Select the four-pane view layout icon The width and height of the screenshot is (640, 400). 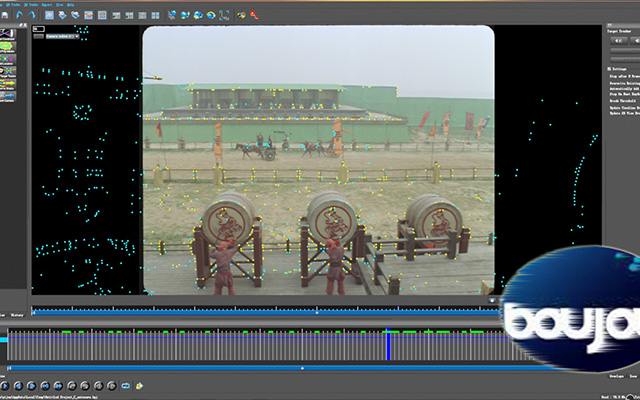[x=156, y=16]
